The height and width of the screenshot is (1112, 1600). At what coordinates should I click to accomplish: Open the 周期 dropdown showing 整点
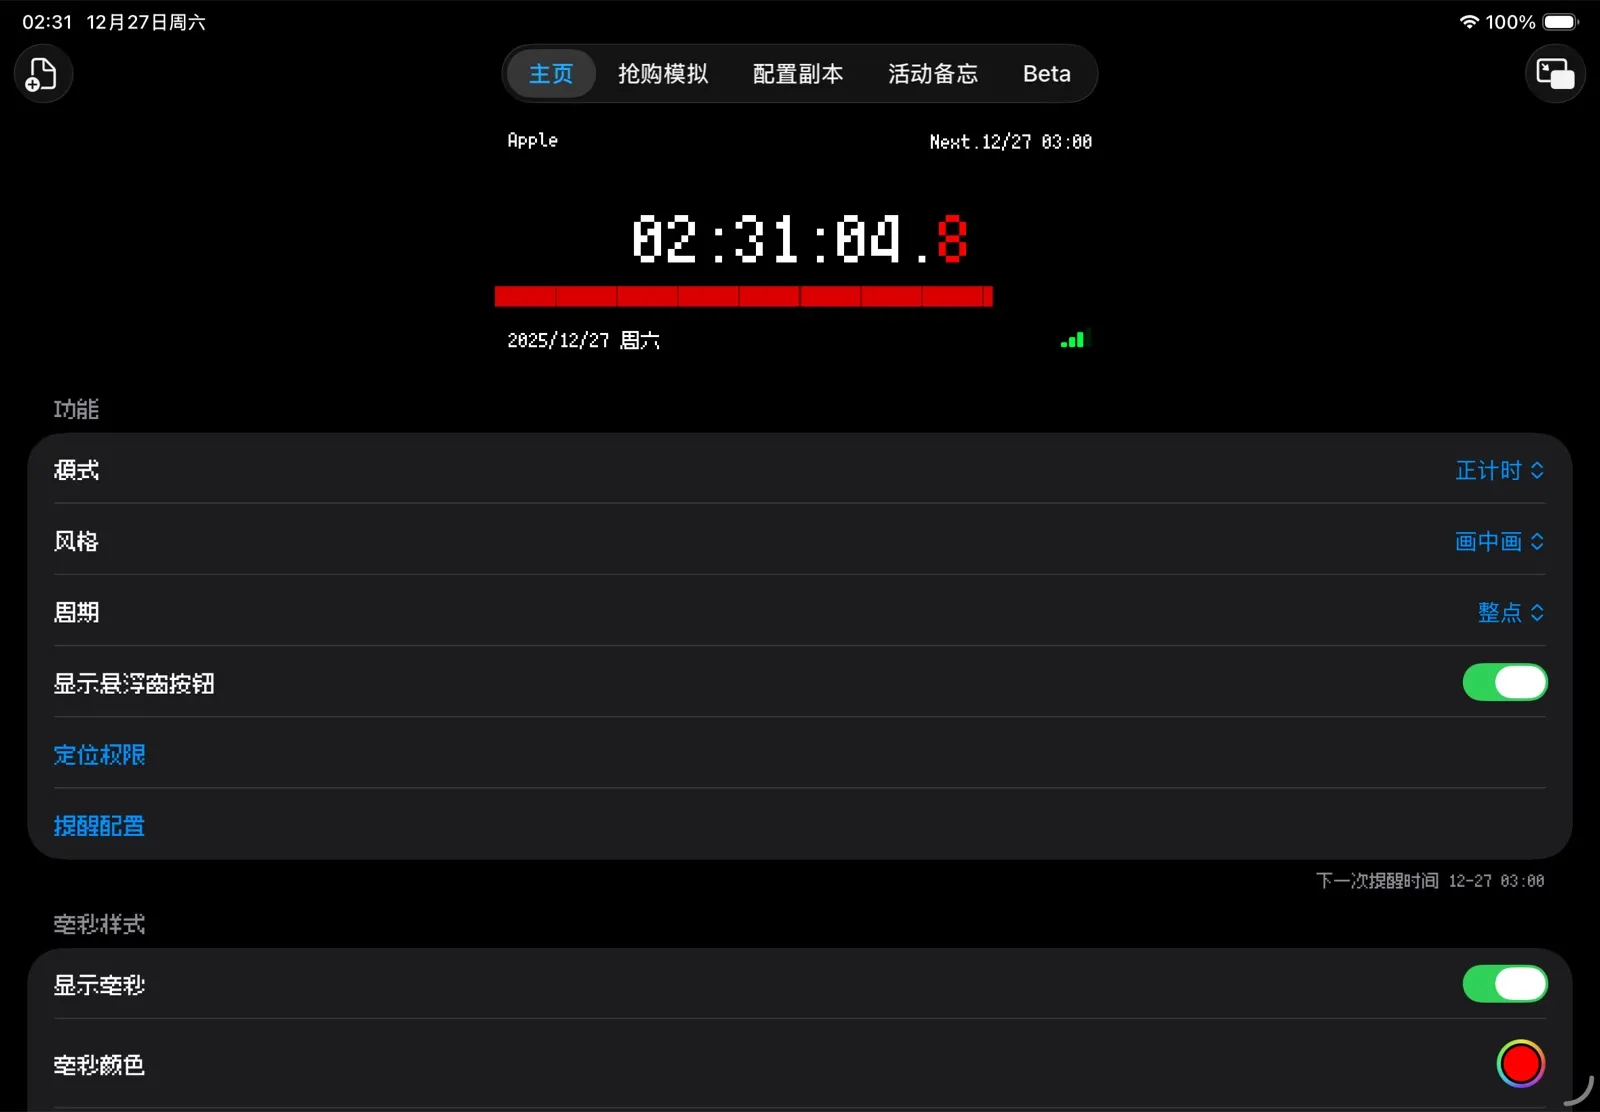point(1511,612)
